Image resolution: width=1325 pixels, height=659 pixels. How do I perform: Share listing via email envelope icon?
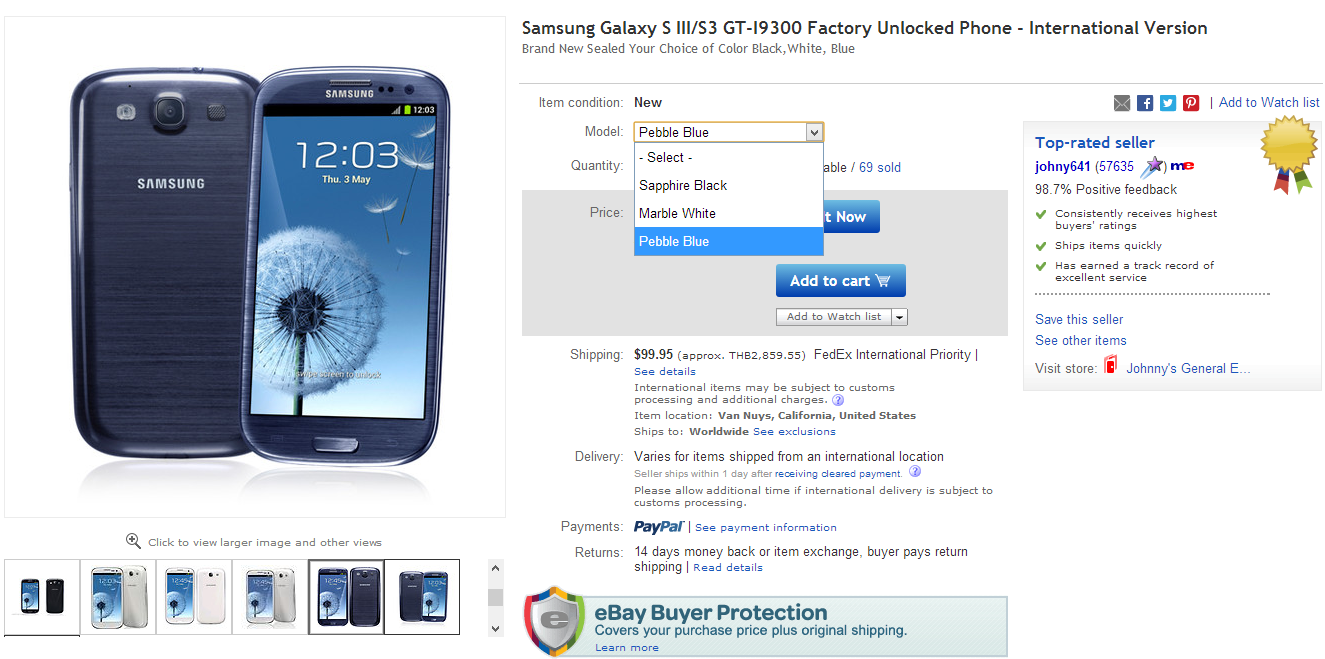tap(1122, 103)
